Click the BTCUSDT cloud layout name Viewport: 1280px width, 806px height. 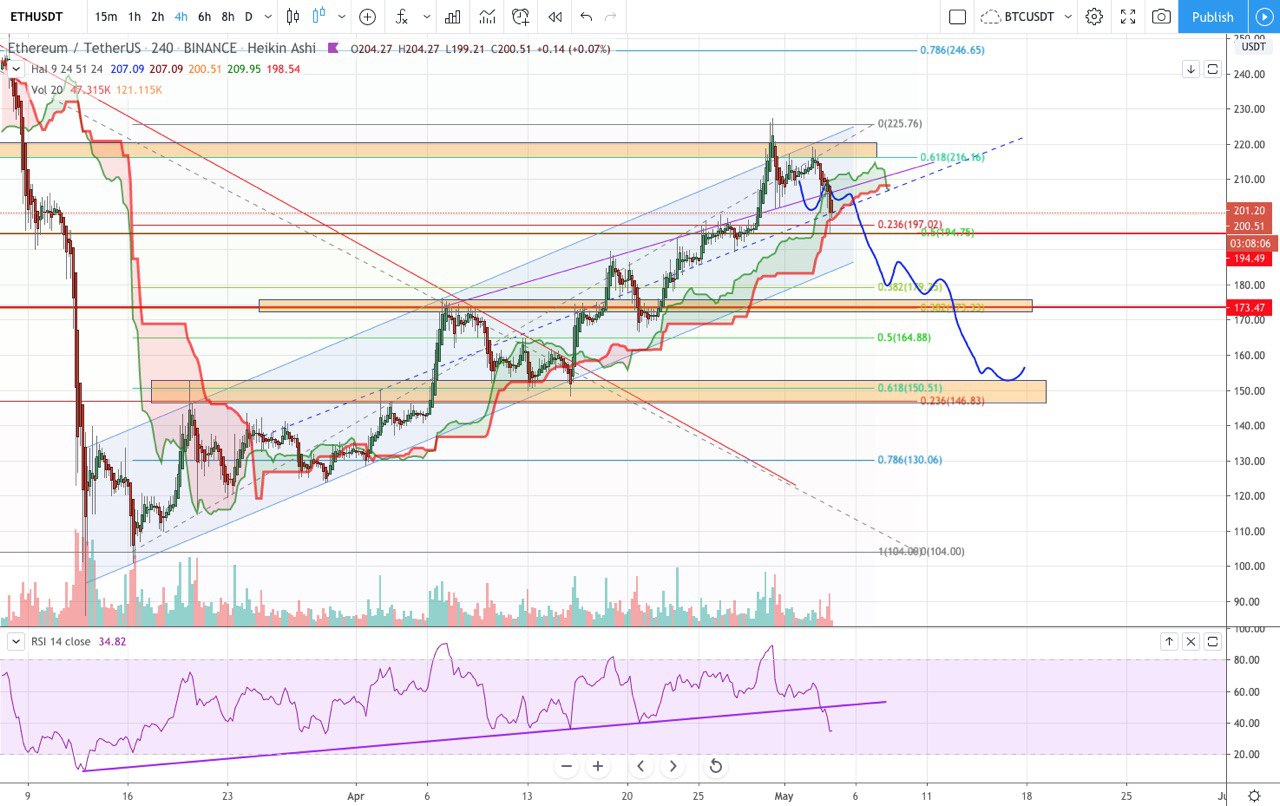point(1030,16)
